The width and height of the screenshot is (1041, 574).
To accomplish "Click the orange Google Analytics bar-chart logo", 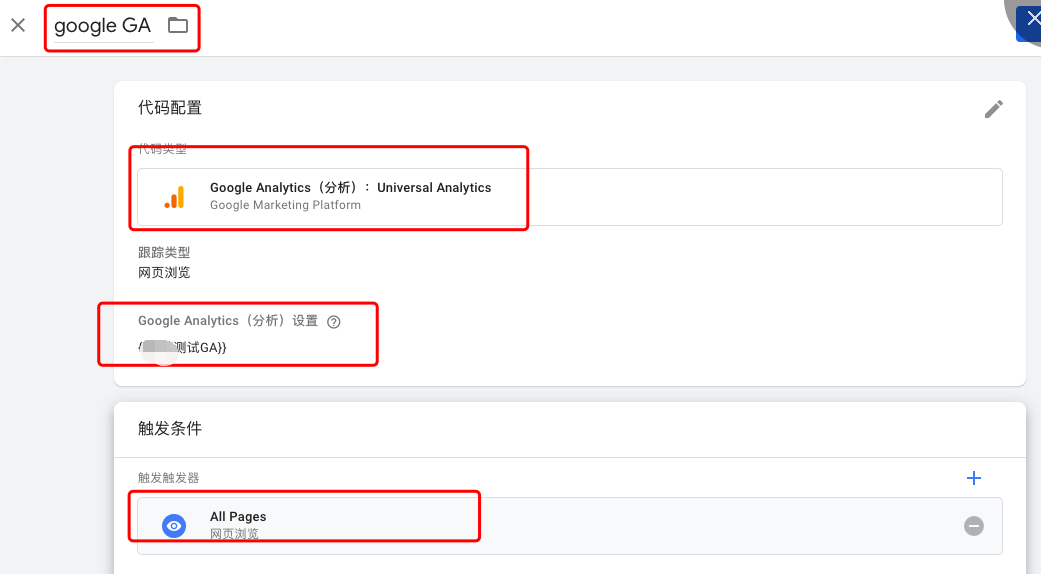I will coord(175,197).
